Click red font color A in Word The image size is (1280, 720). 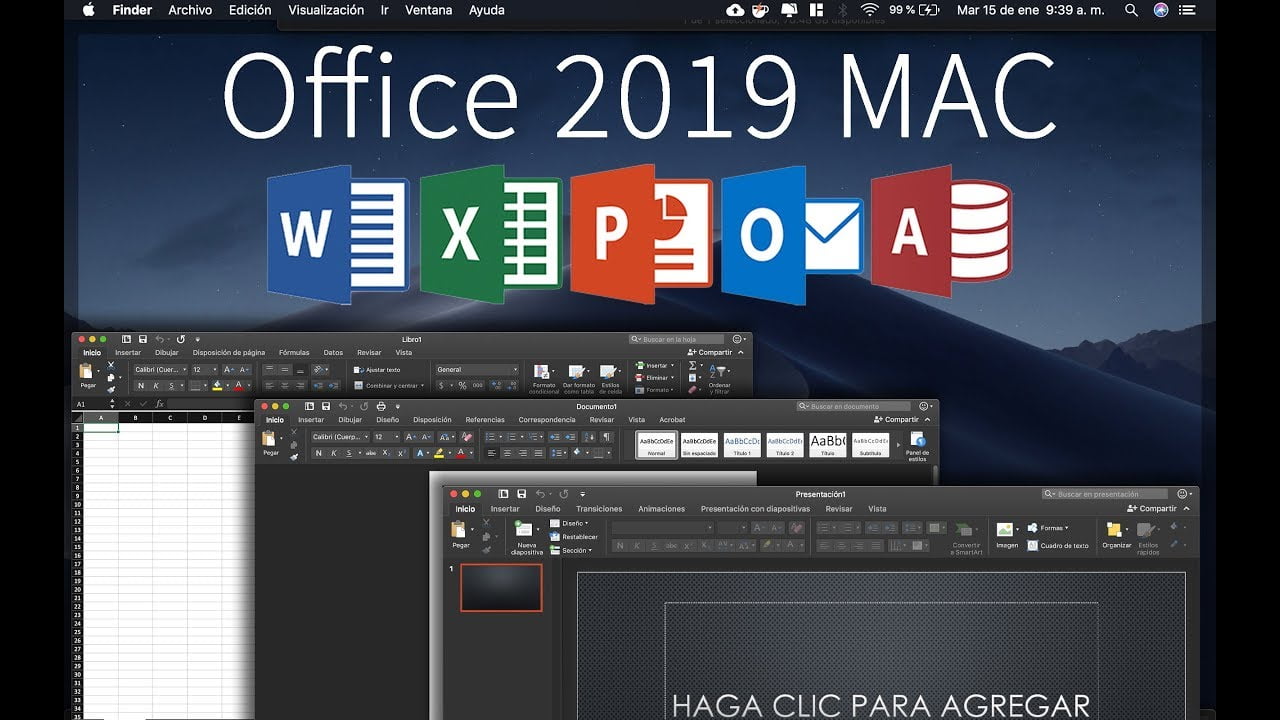461,453
